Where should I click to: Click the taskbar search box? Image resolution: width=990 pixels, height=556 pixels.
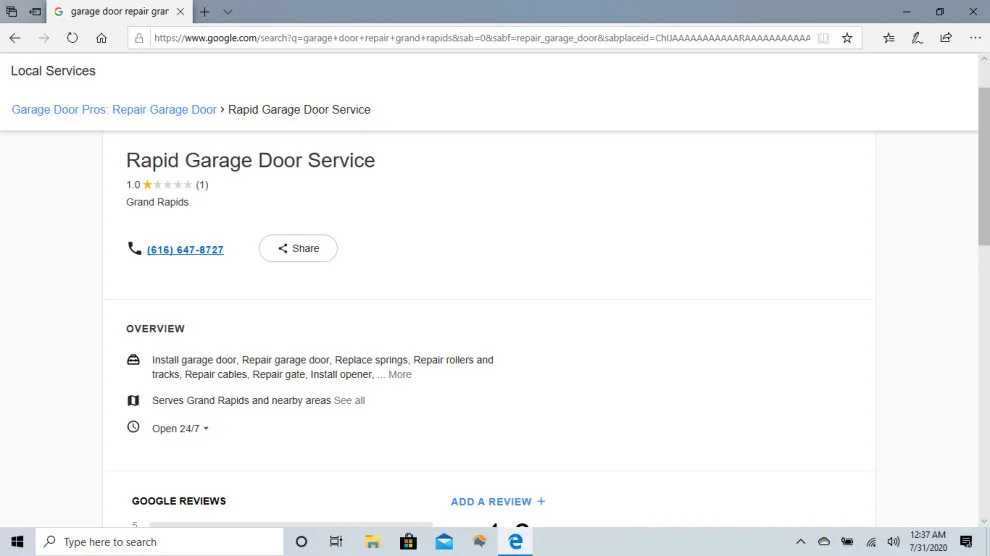(159, 541)
